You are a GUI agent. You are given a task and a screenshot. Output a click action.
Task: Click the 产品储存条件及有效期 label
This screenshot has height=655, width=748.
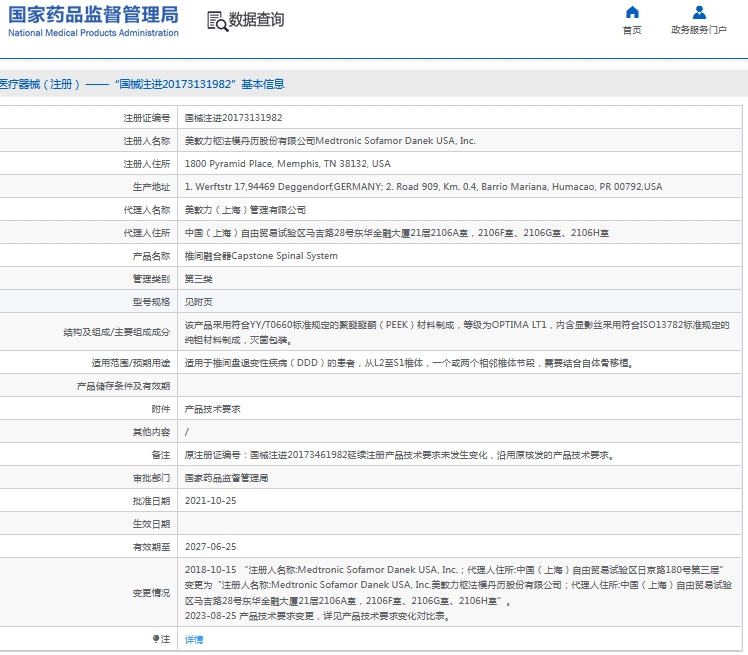(123, 386)
